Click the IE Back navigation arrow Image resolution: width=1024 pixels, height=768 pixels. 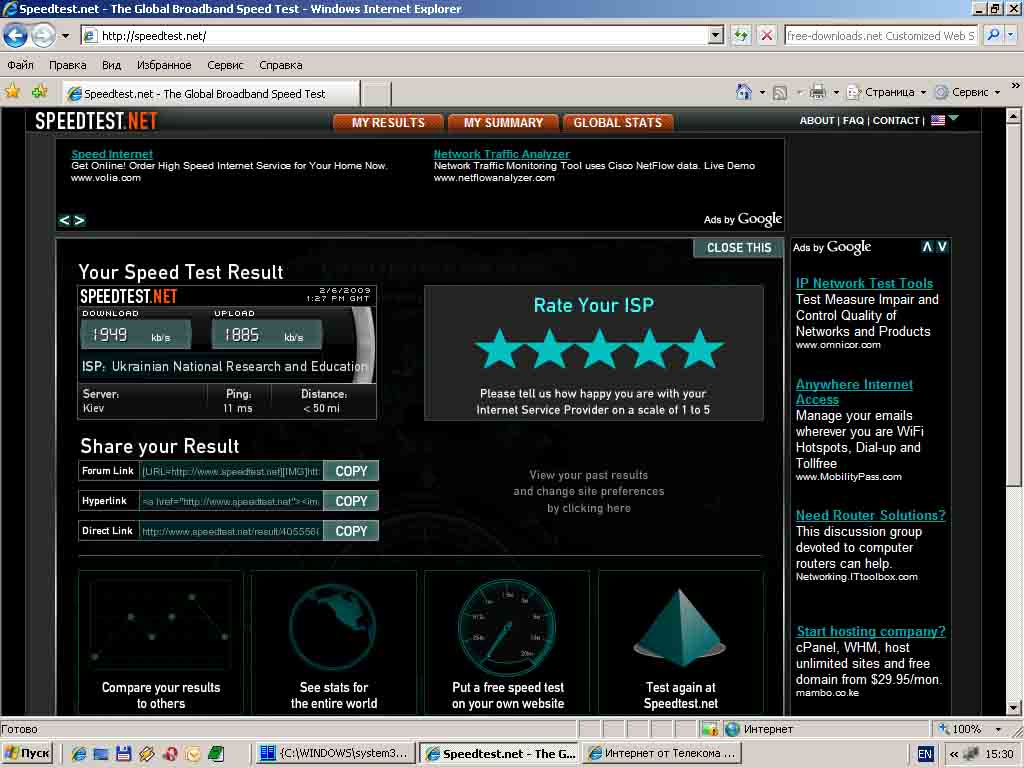click(15, 36)
